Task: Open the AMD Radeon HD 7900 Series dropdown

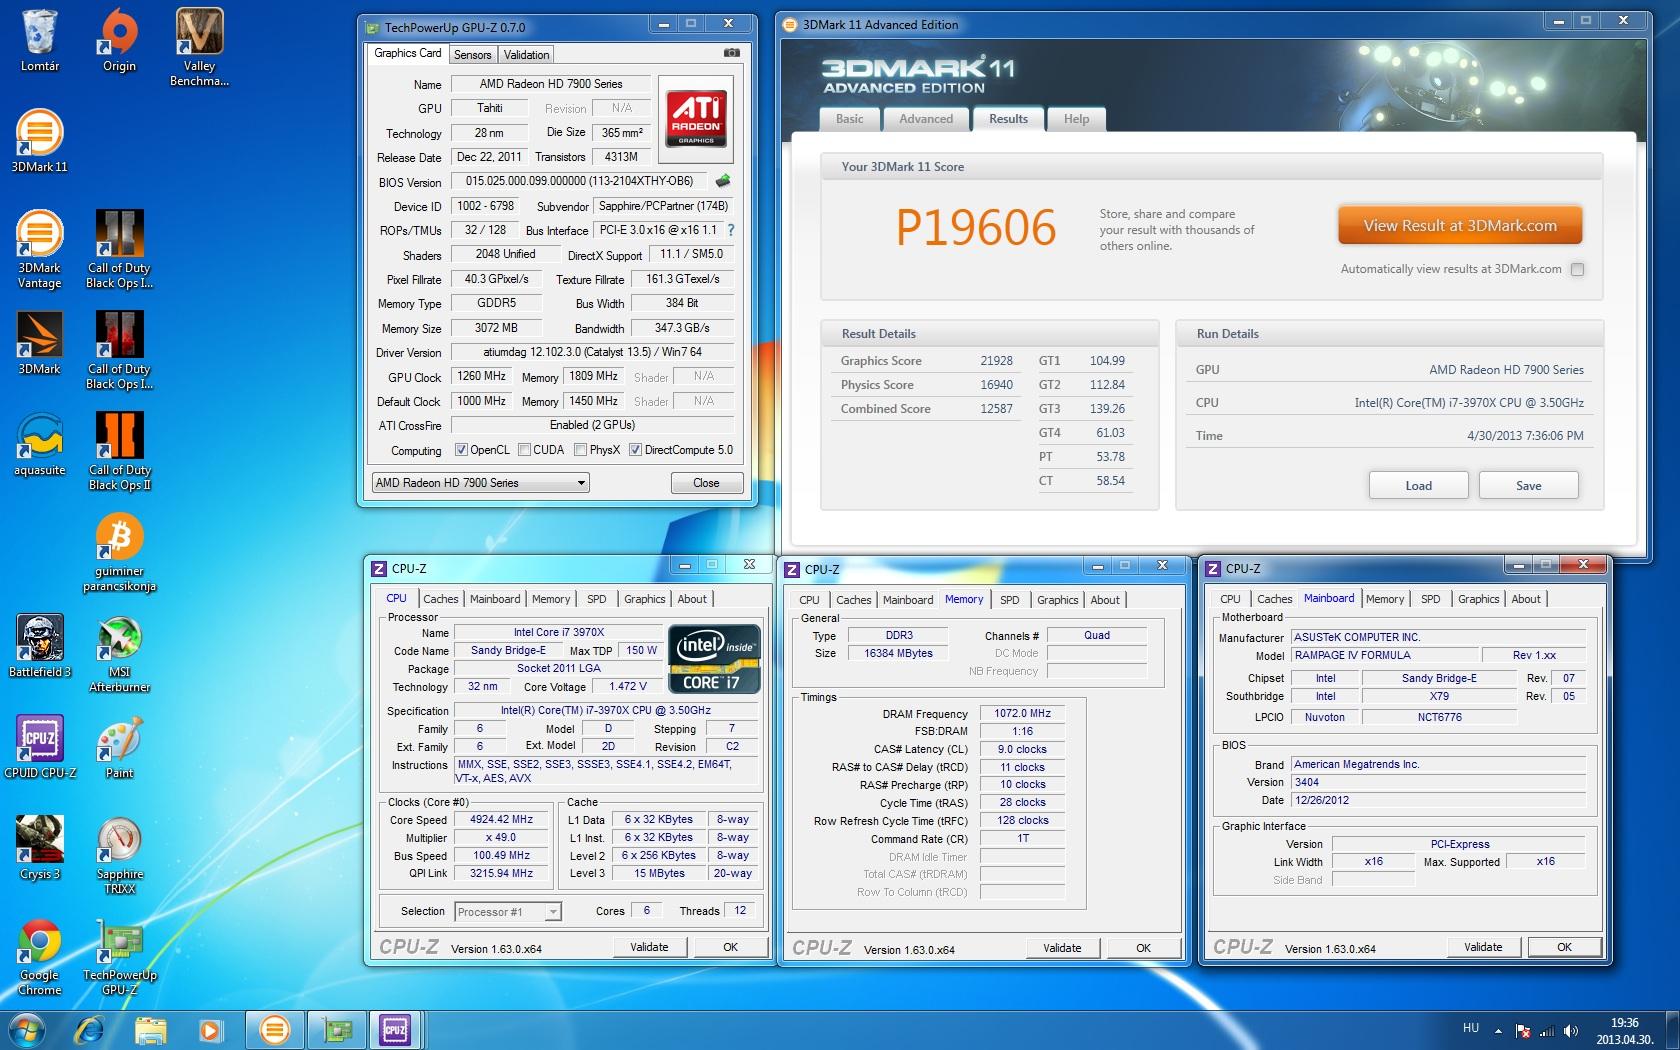Action: click(x=480, y=483)
